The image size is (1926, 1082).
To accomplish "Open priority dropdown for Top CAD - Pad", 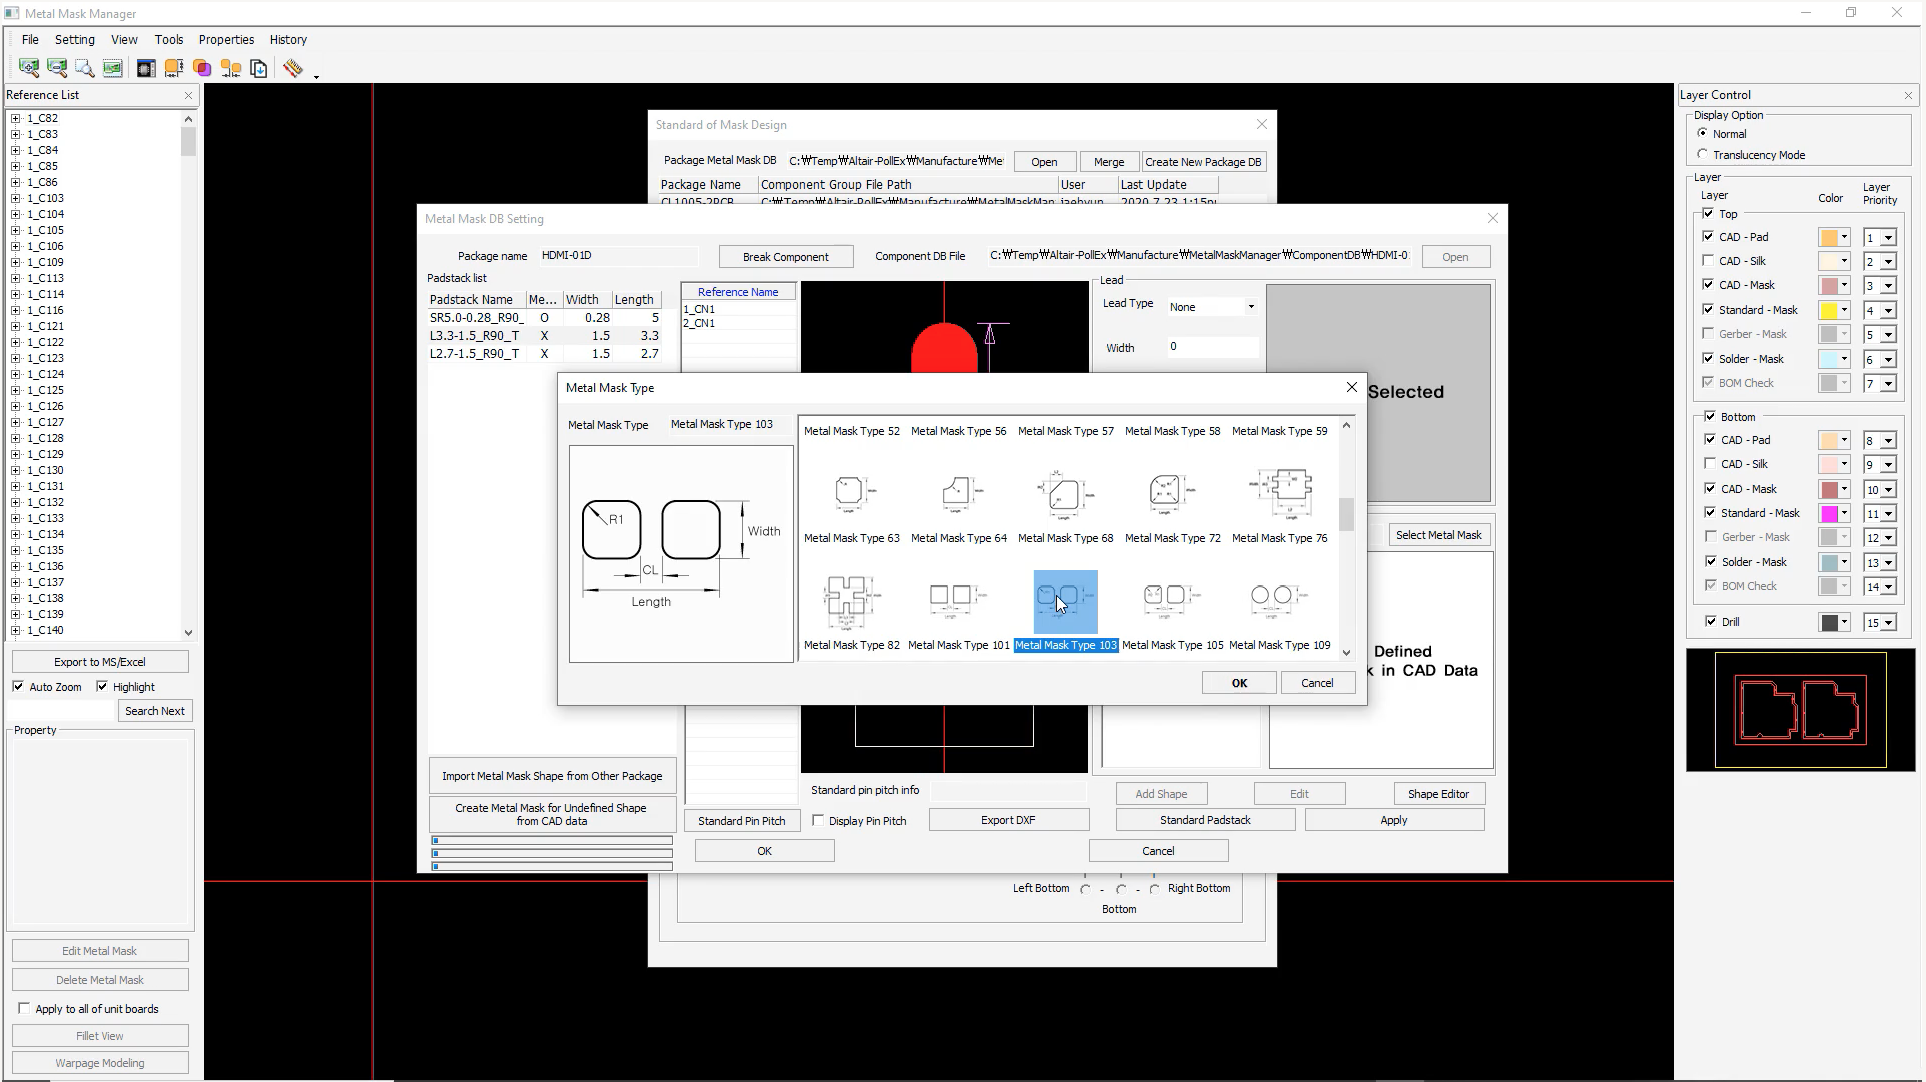I will point(1888,238).
